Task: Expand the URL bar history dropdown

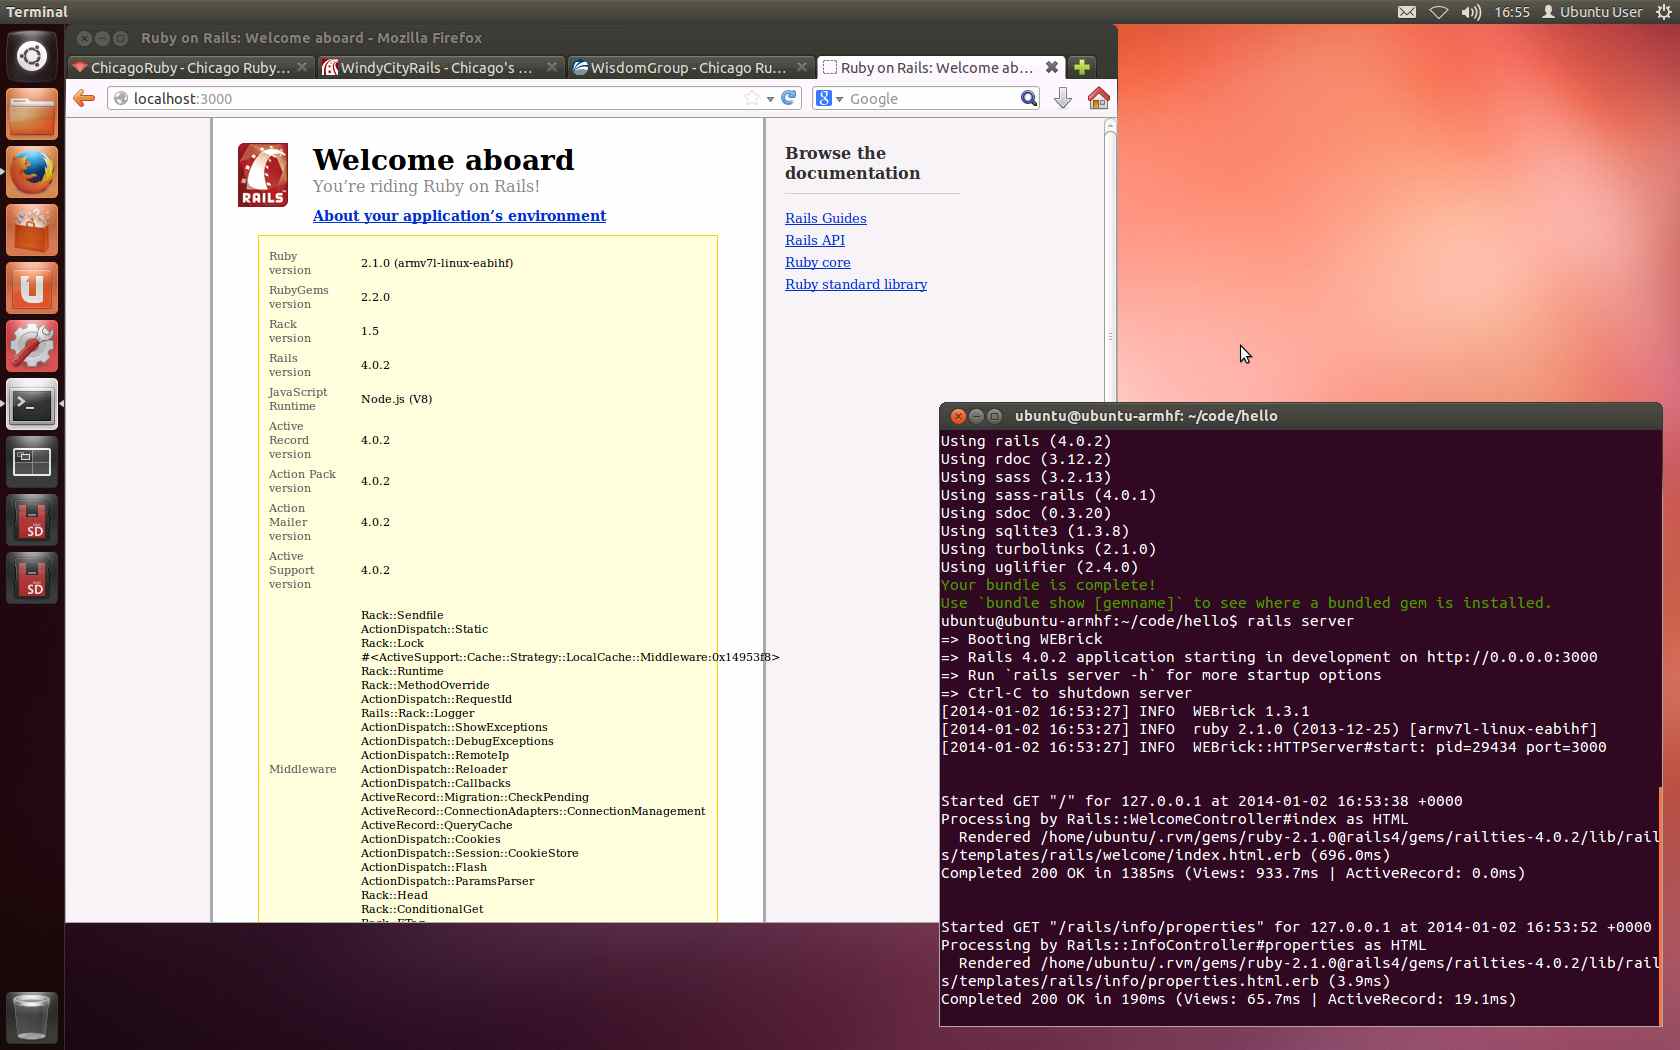Action: point(770,99)
